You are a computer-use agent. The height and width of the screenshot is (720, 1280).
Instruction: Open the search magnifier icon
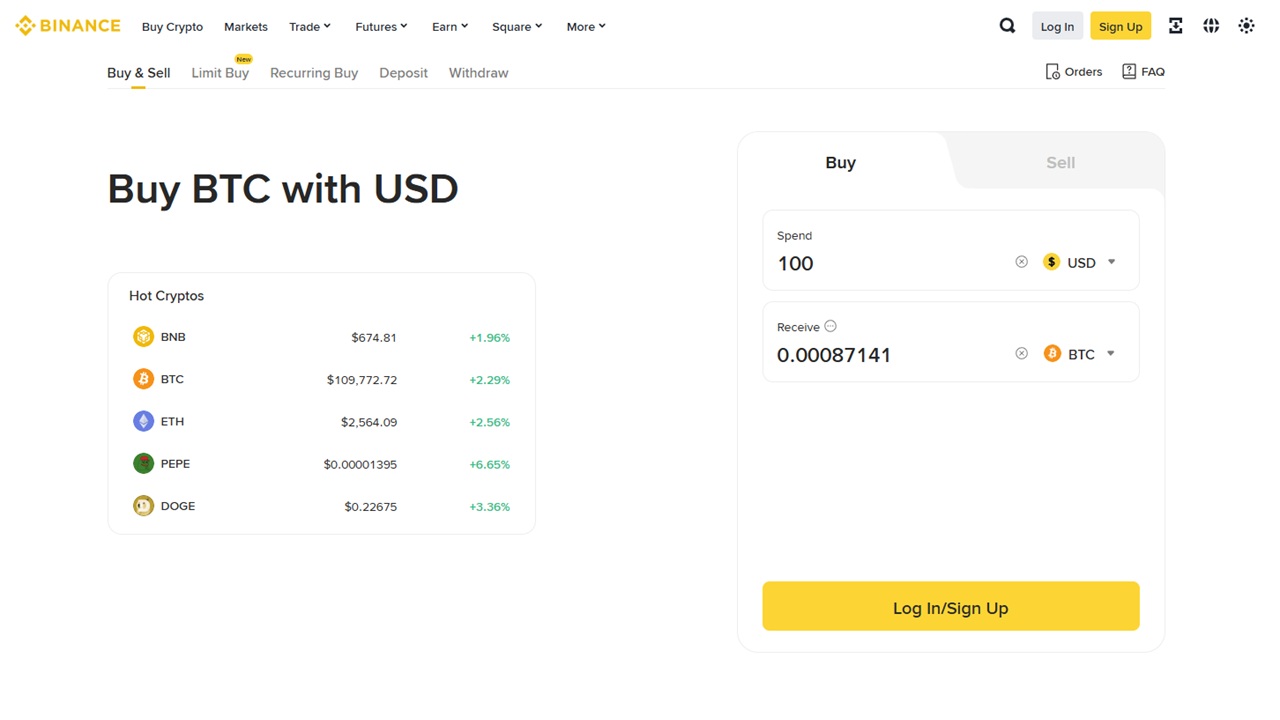(x=1007, y=26)
